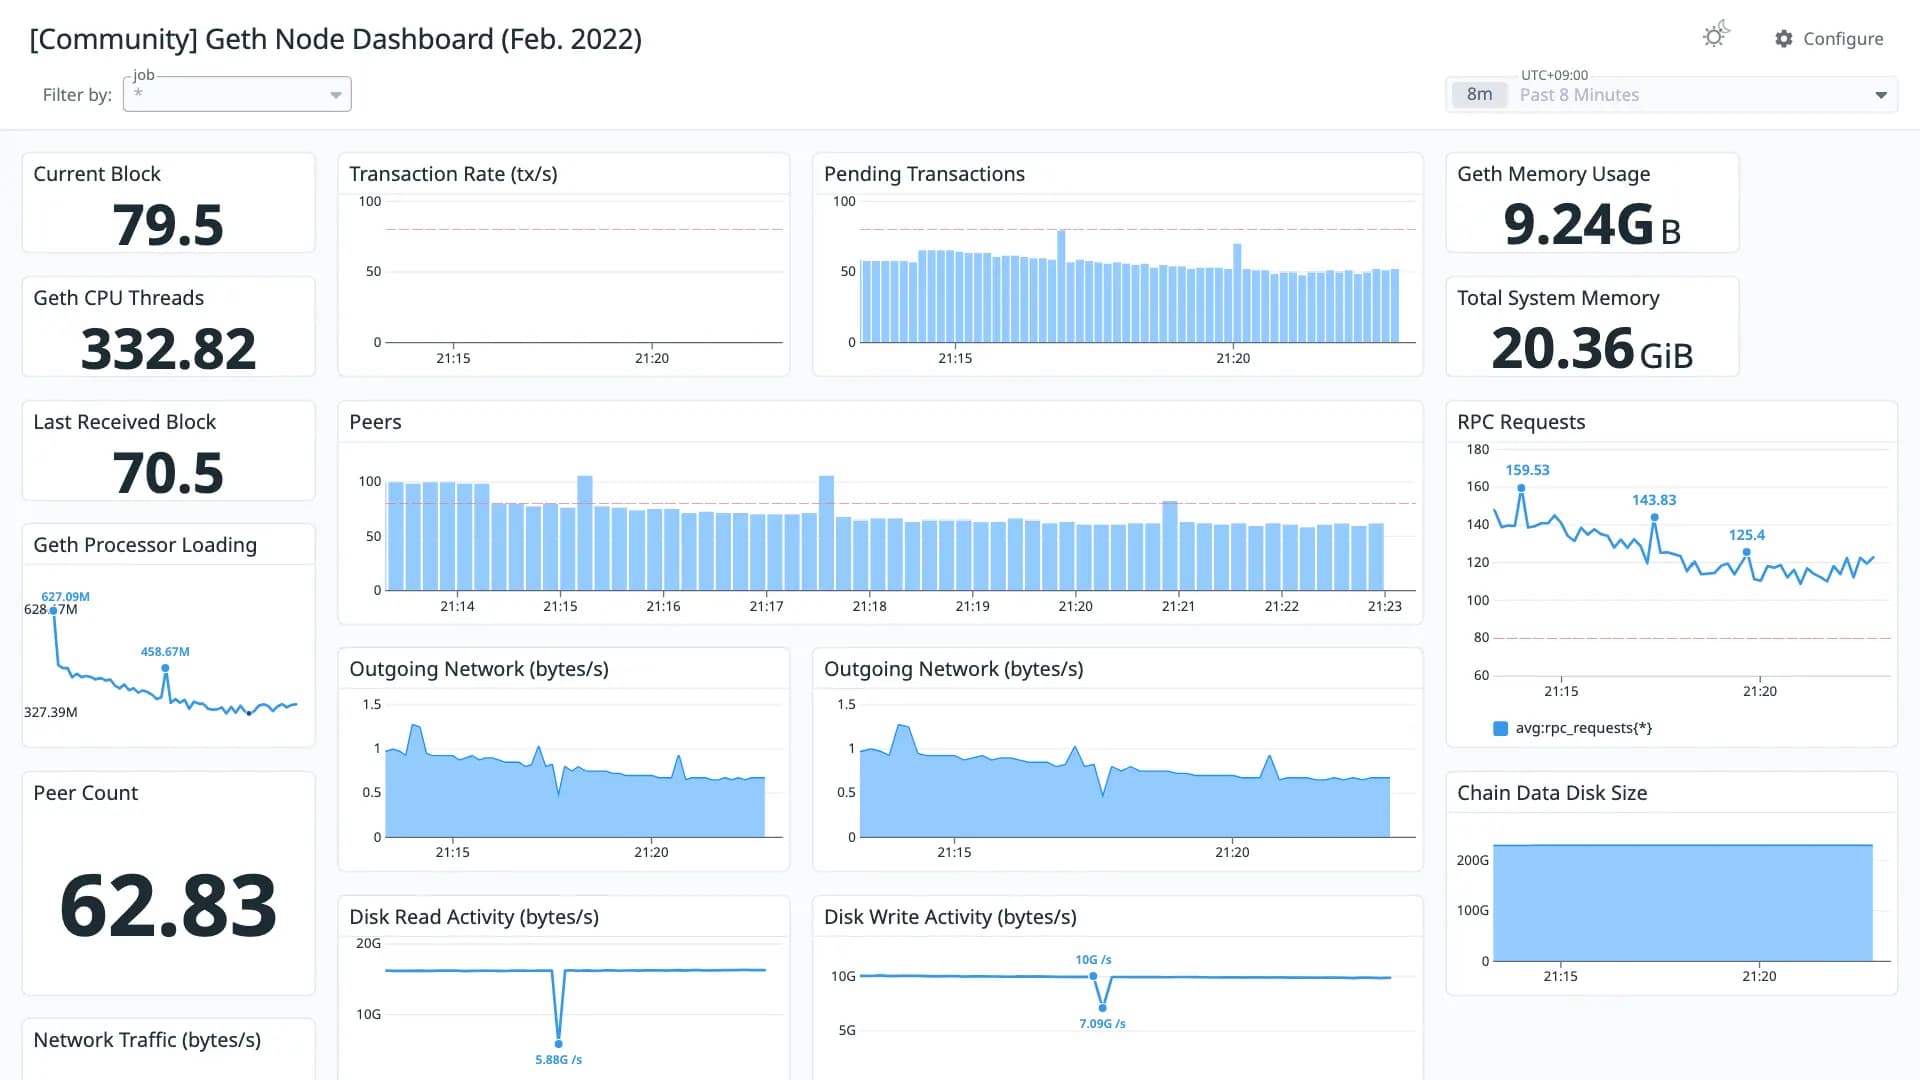Click the Transaction Rate (tx/s) widget title

point(453,174)
